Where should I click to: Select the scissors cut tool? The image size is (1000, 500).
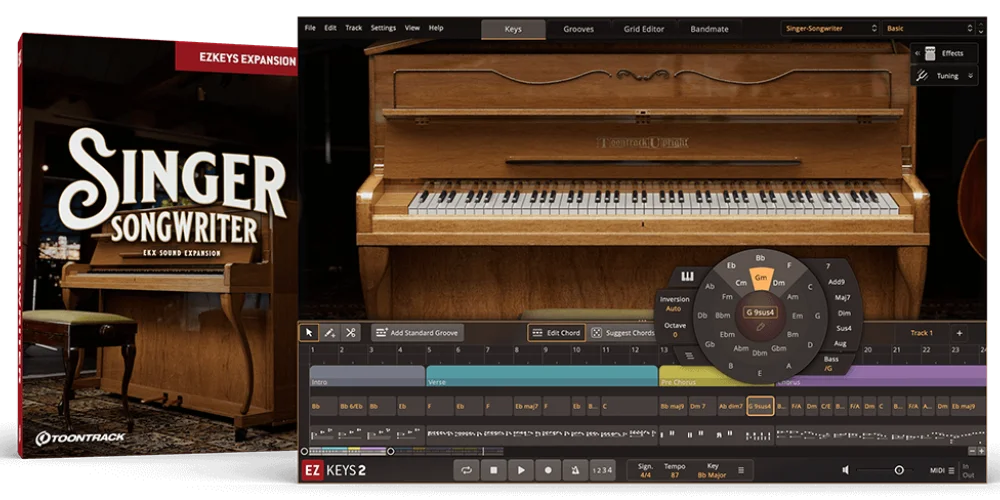350,332
